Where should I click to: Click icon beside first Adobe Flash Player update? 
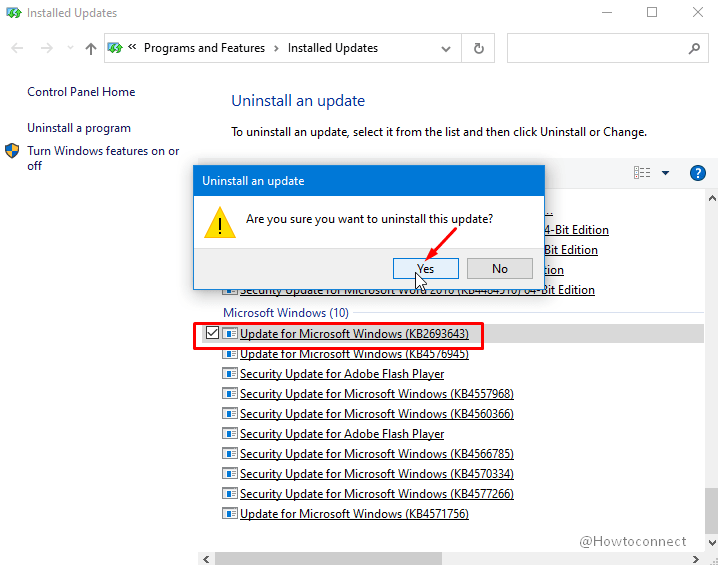[x=229, y=373]
